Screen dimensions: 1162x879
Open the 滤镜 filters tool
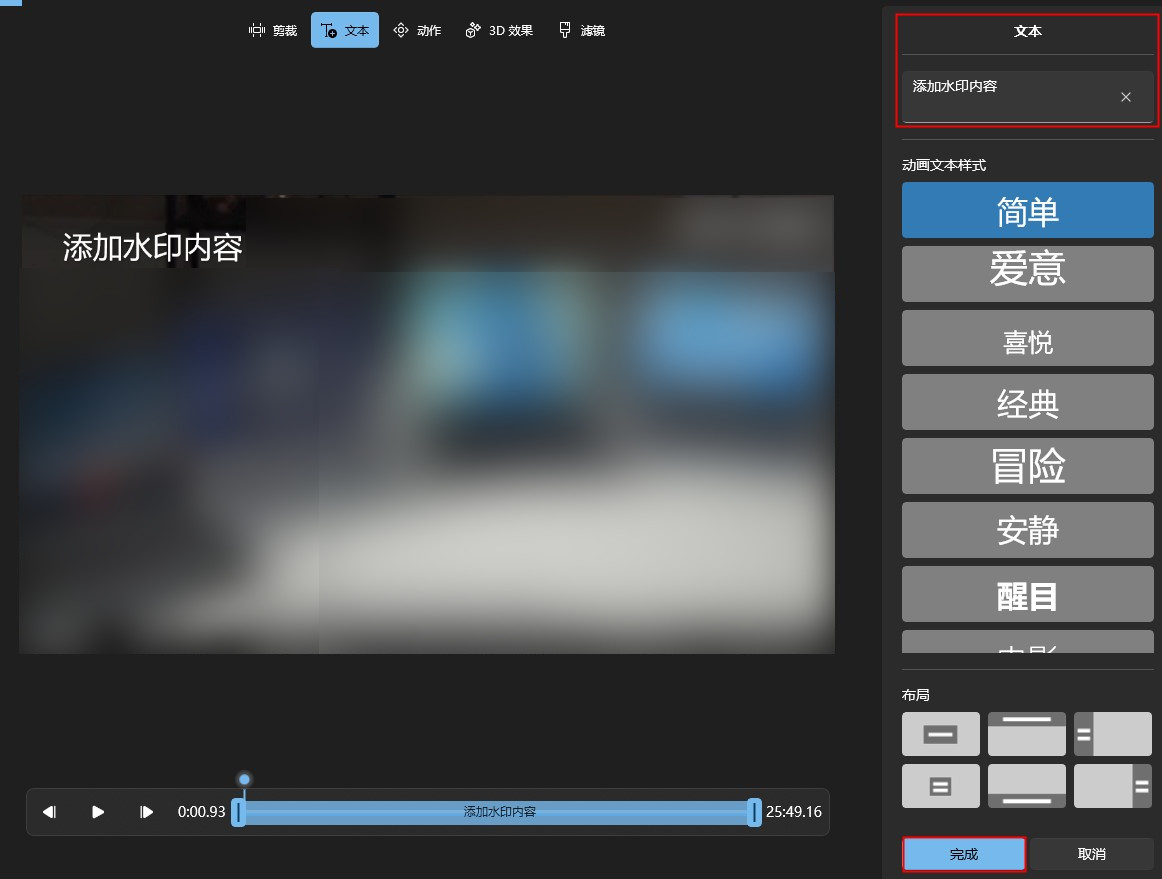[x=582, y=30]
